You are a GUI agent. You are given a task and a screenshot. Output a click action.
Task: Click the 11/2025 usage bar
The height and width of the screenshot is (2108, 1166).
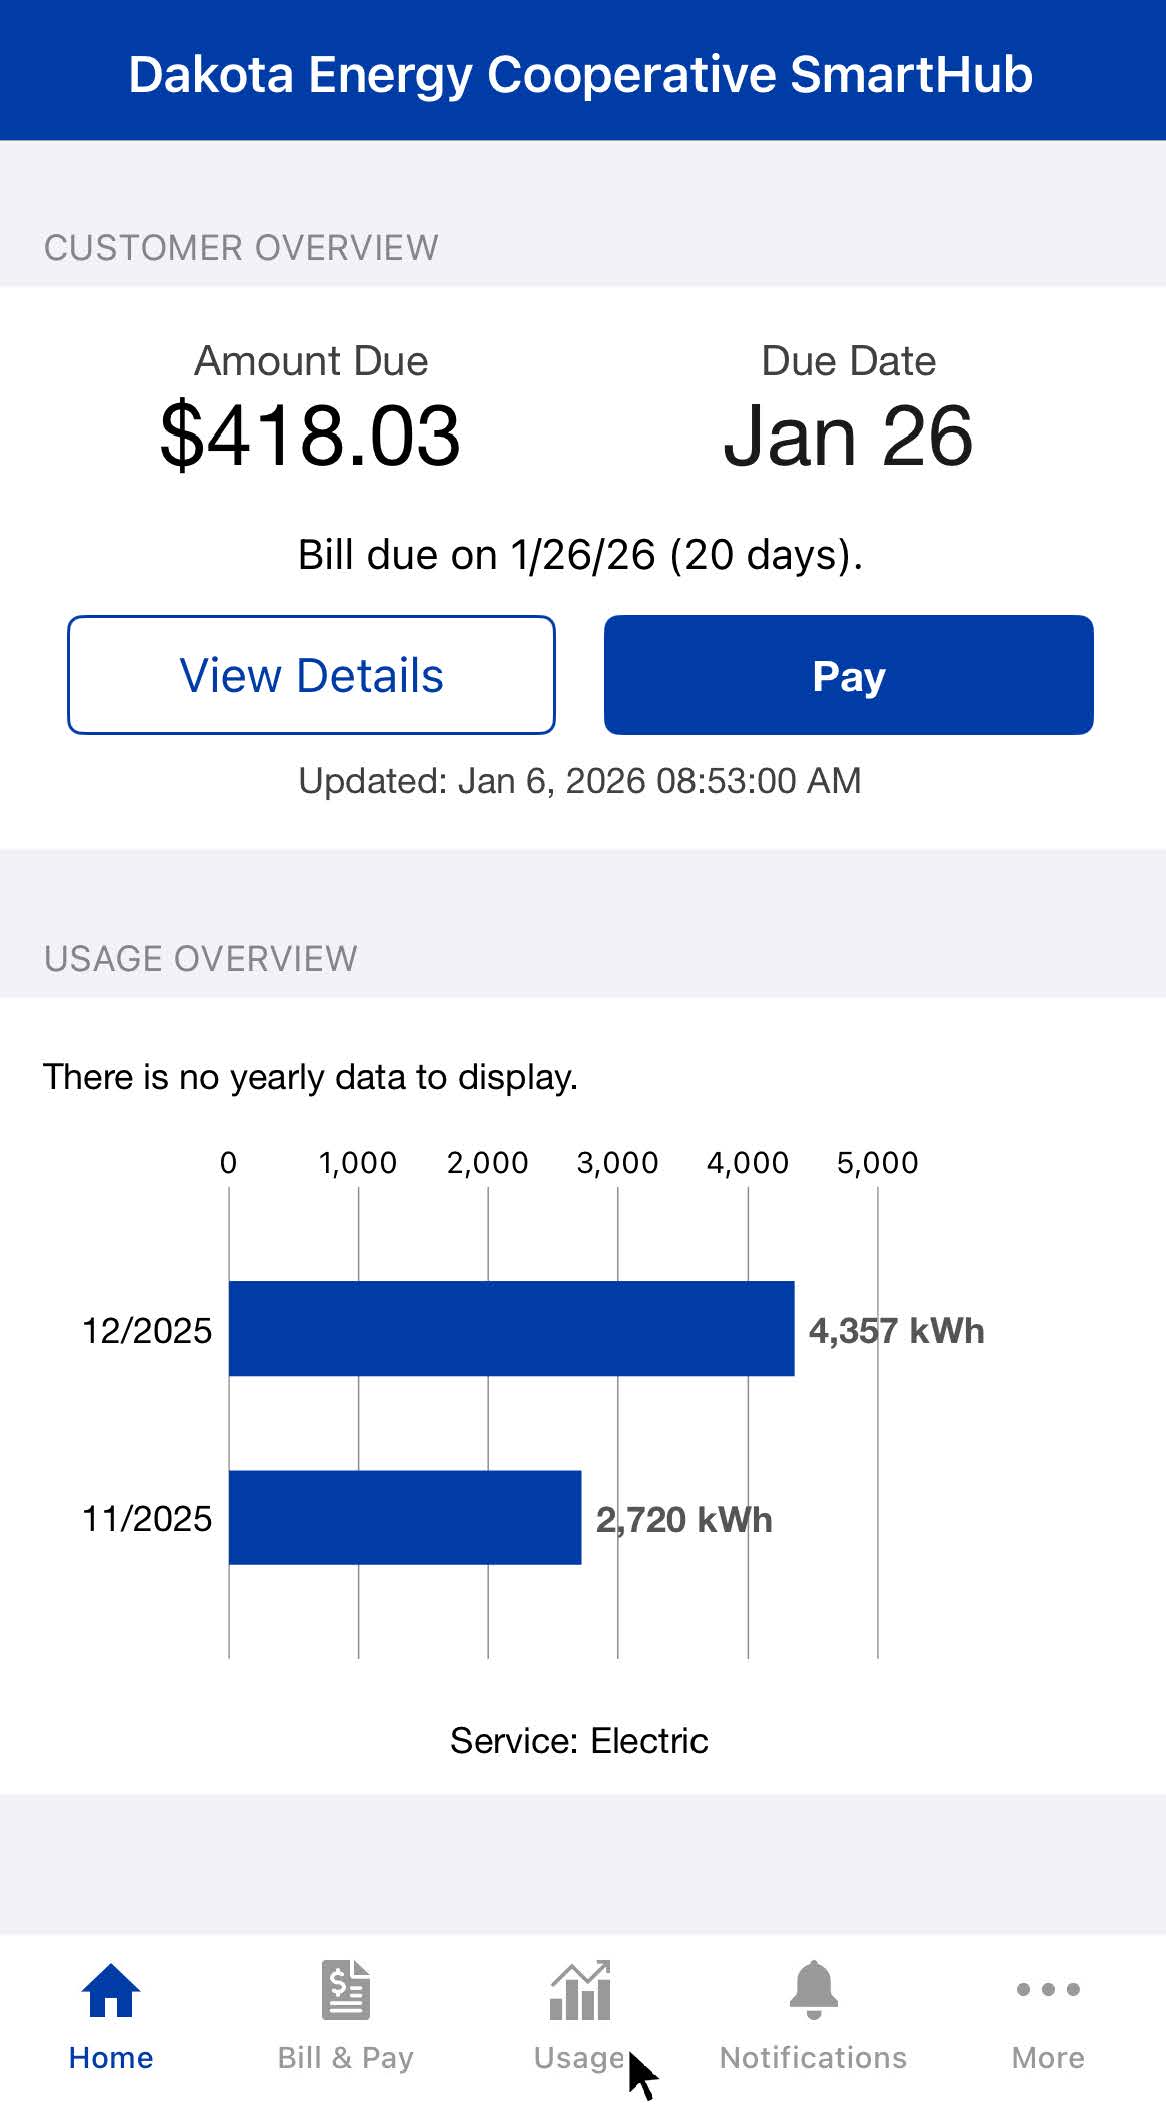[x=405, y=1517]
